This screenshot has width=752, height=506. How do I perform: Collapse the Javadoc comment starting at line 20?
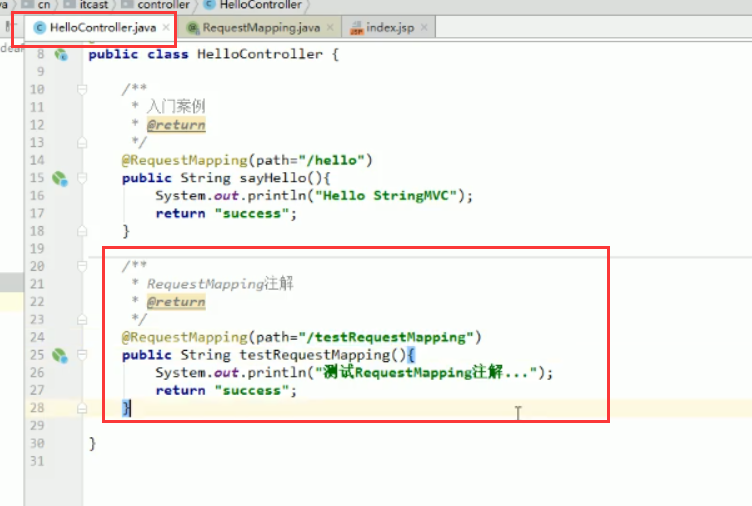pyautogui.click(x=82, y=266)
